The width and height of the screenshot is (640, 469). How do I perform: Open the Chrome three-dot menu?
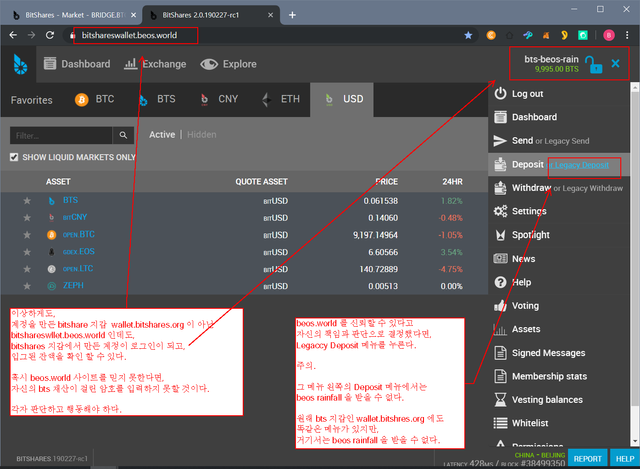pos(627,36)
